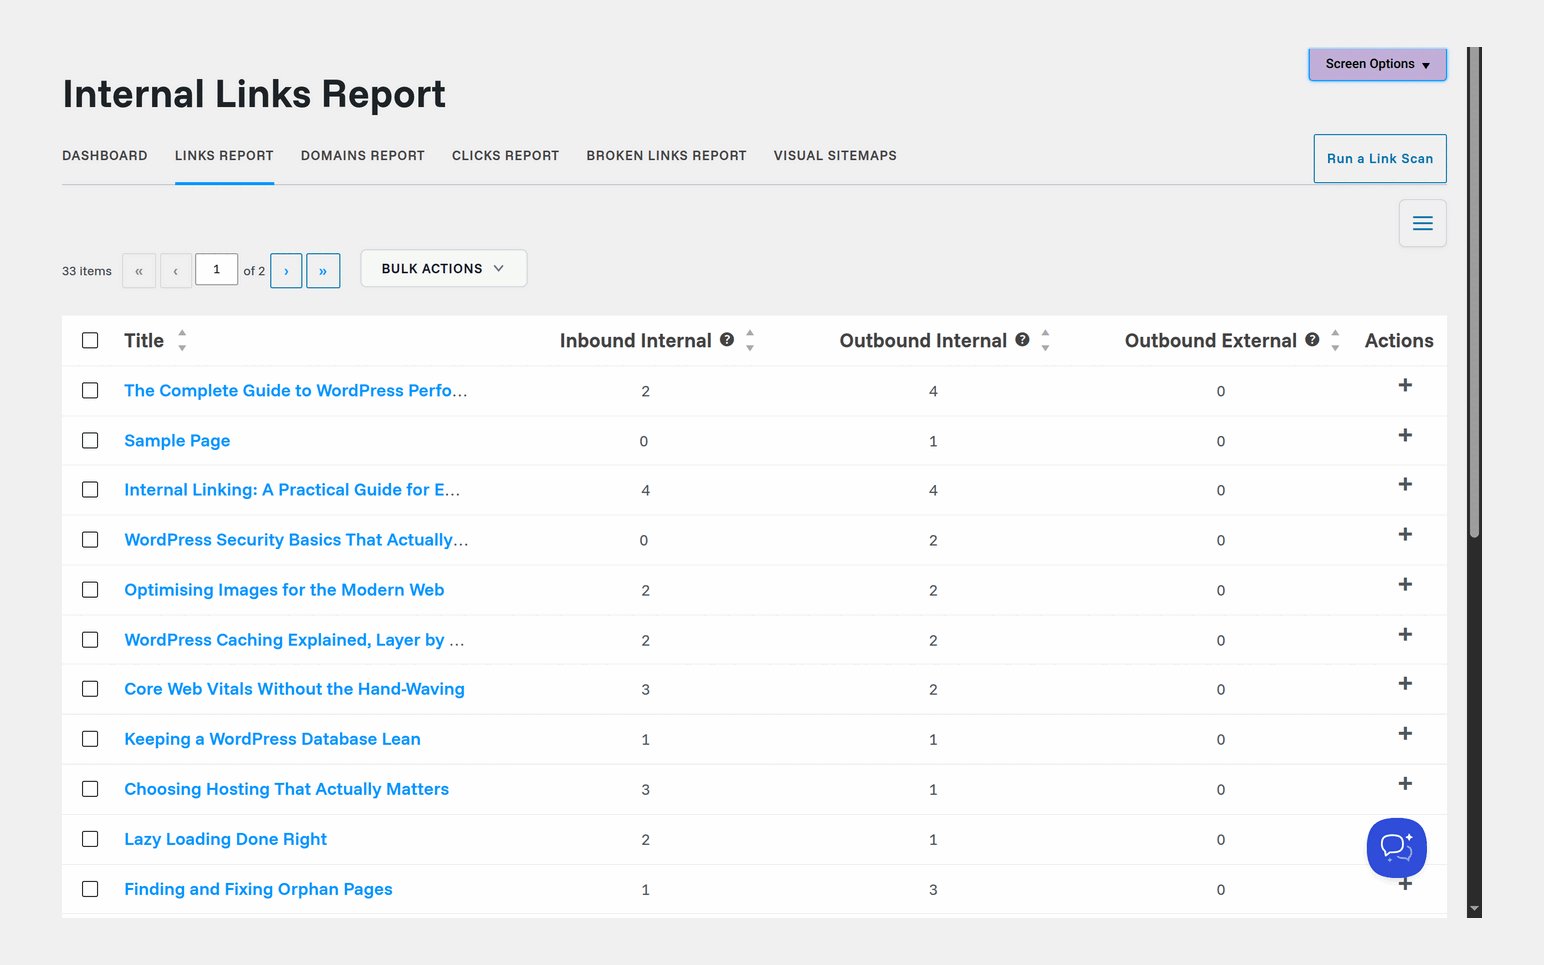Select Finding and Fixing Orphan Pages checkbox
This screenshot has width=1544, height=965.
click(x=90, y=889)
